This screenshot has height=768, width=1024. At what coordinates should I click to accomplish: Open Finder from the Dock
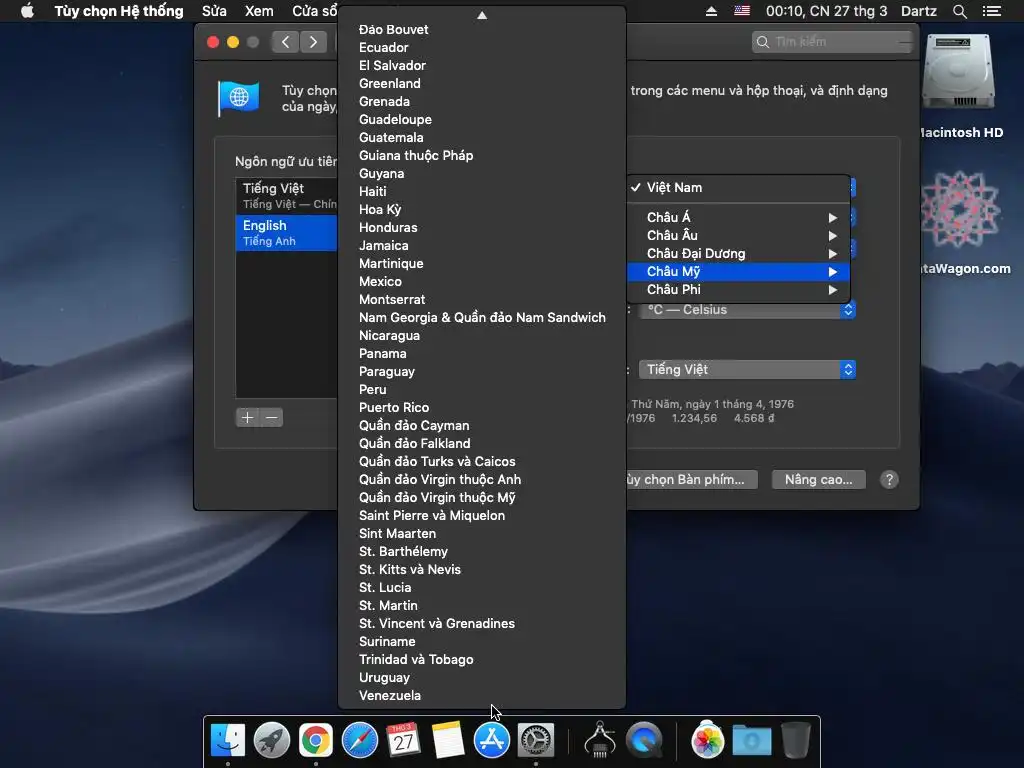(228, 741)
